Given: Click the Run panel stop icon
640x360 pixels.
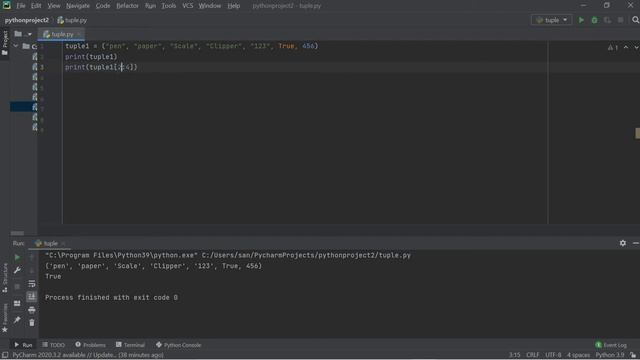Looking at the screenshot, I should [x=17, y=287].
